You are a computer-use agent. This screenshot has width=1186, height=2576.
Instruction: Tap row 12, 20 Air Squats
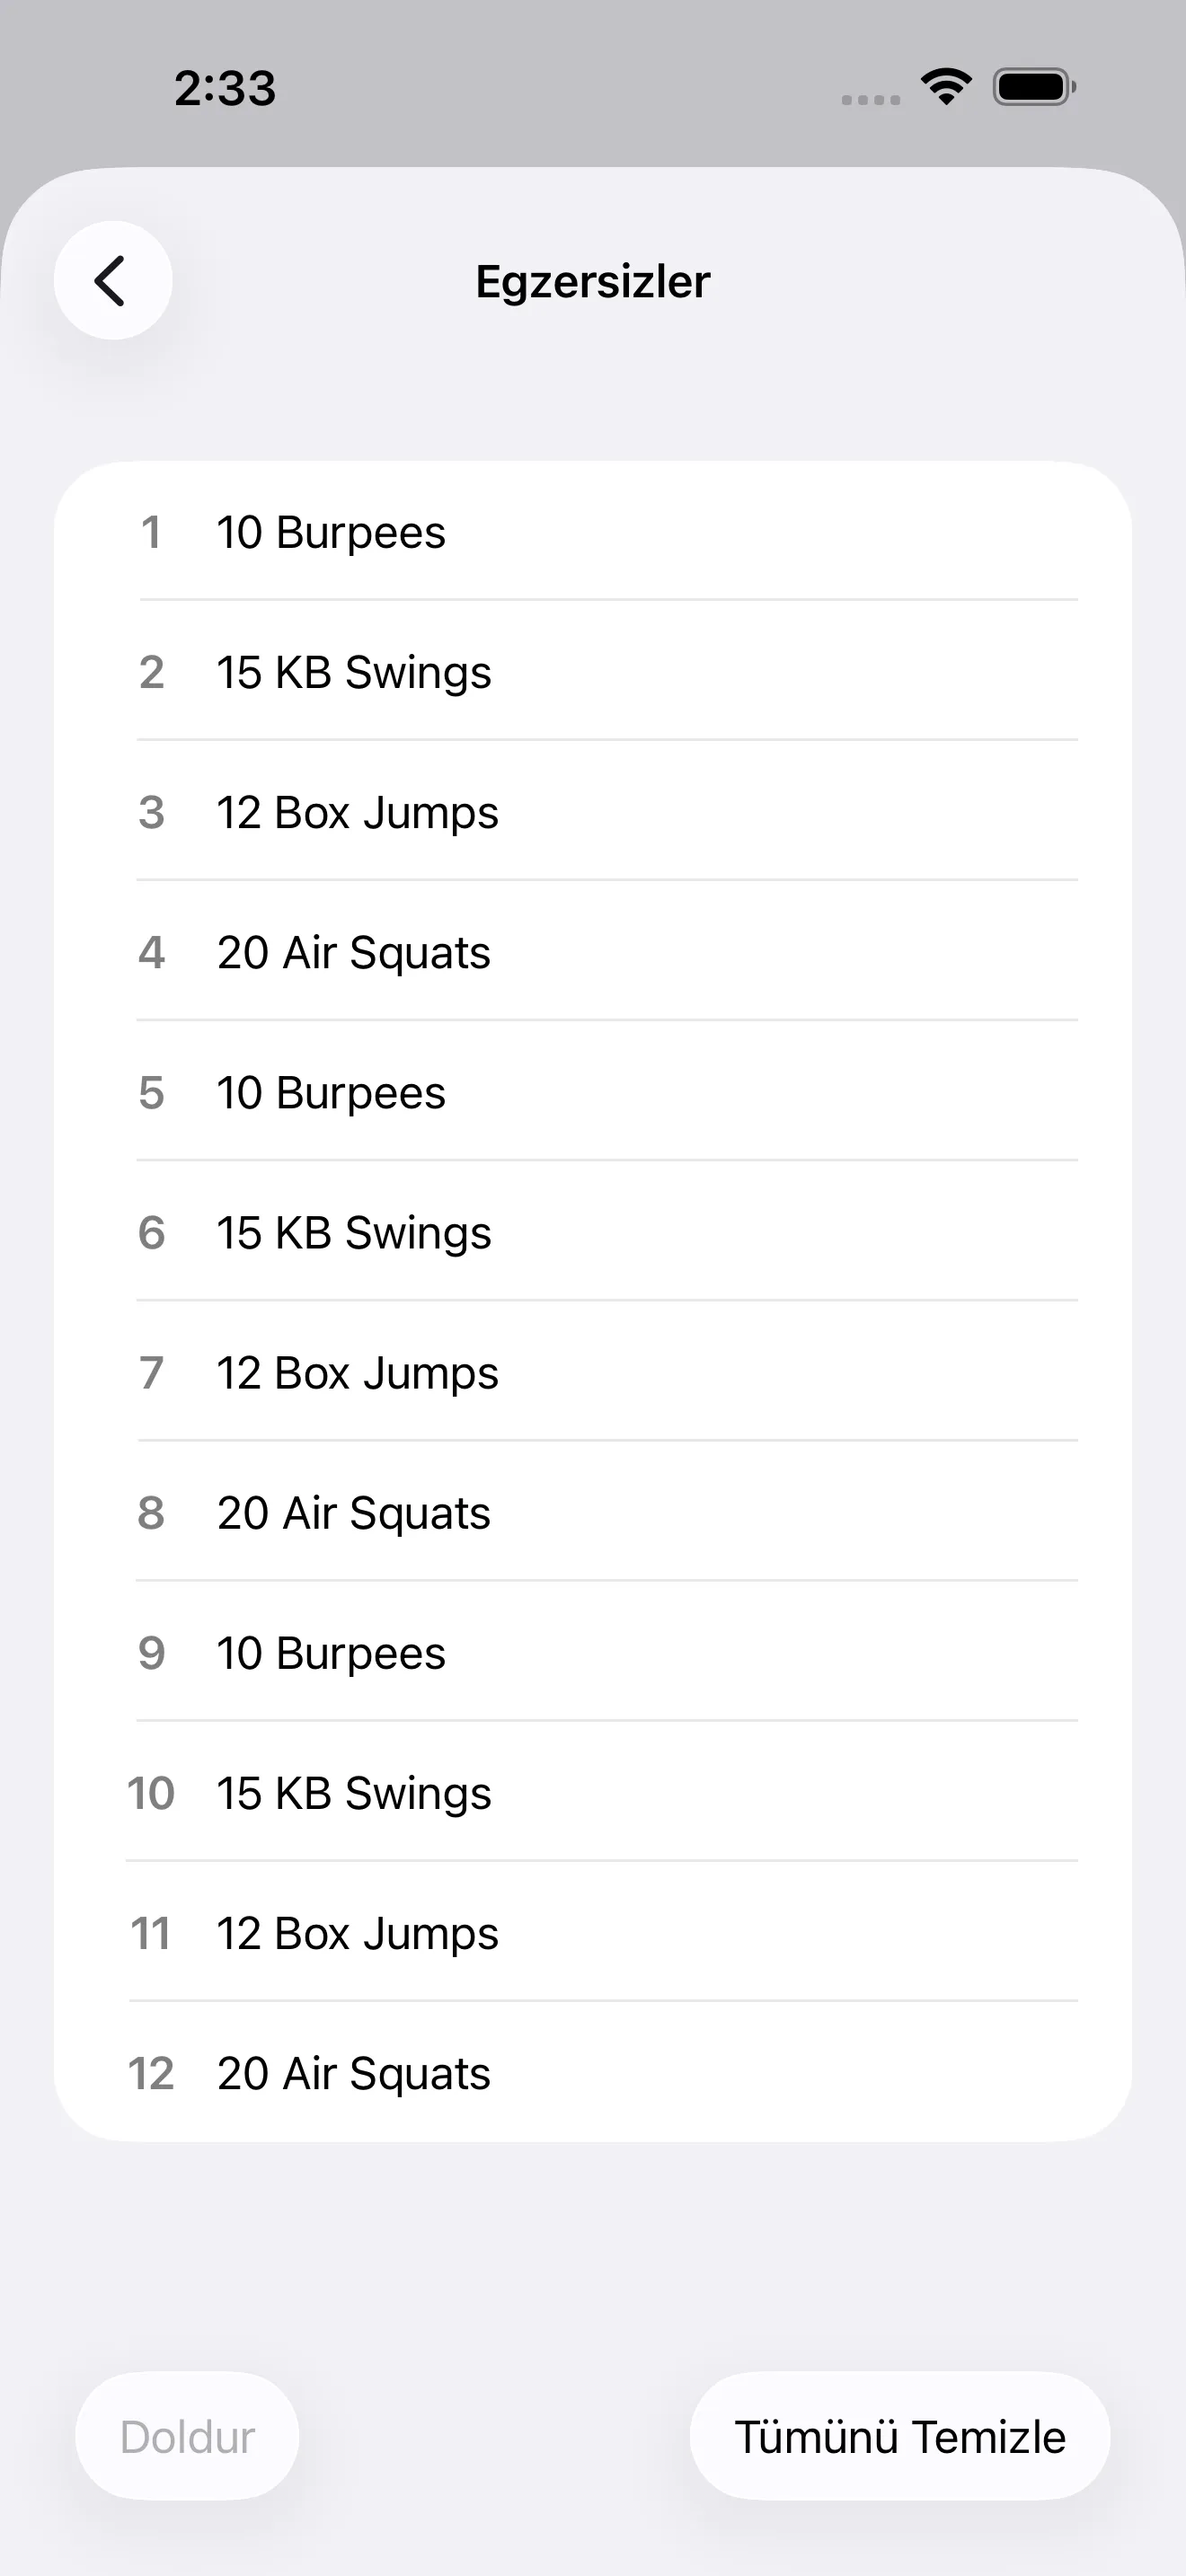coord(592,2072)
